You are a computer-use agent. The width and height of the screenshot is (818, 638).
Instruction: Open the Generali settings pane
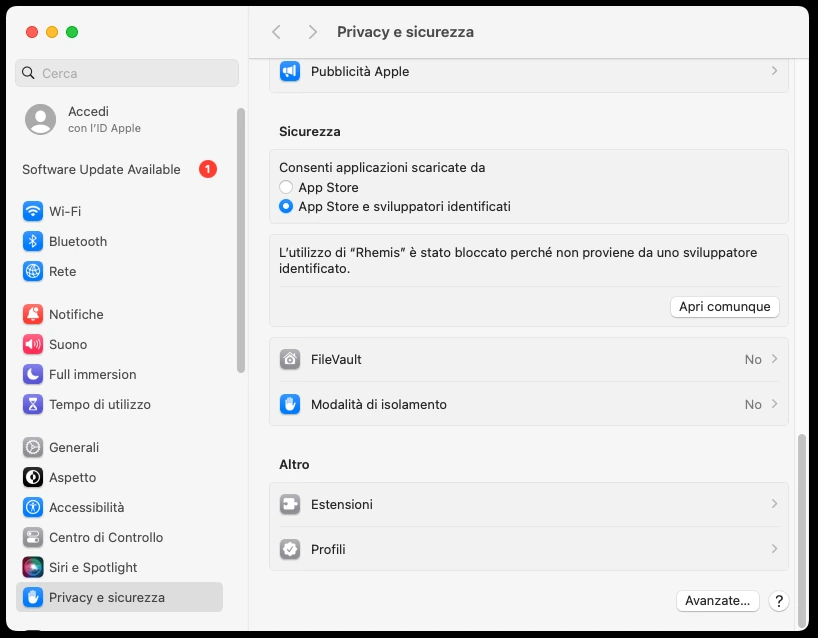click(x=119, y=447)
